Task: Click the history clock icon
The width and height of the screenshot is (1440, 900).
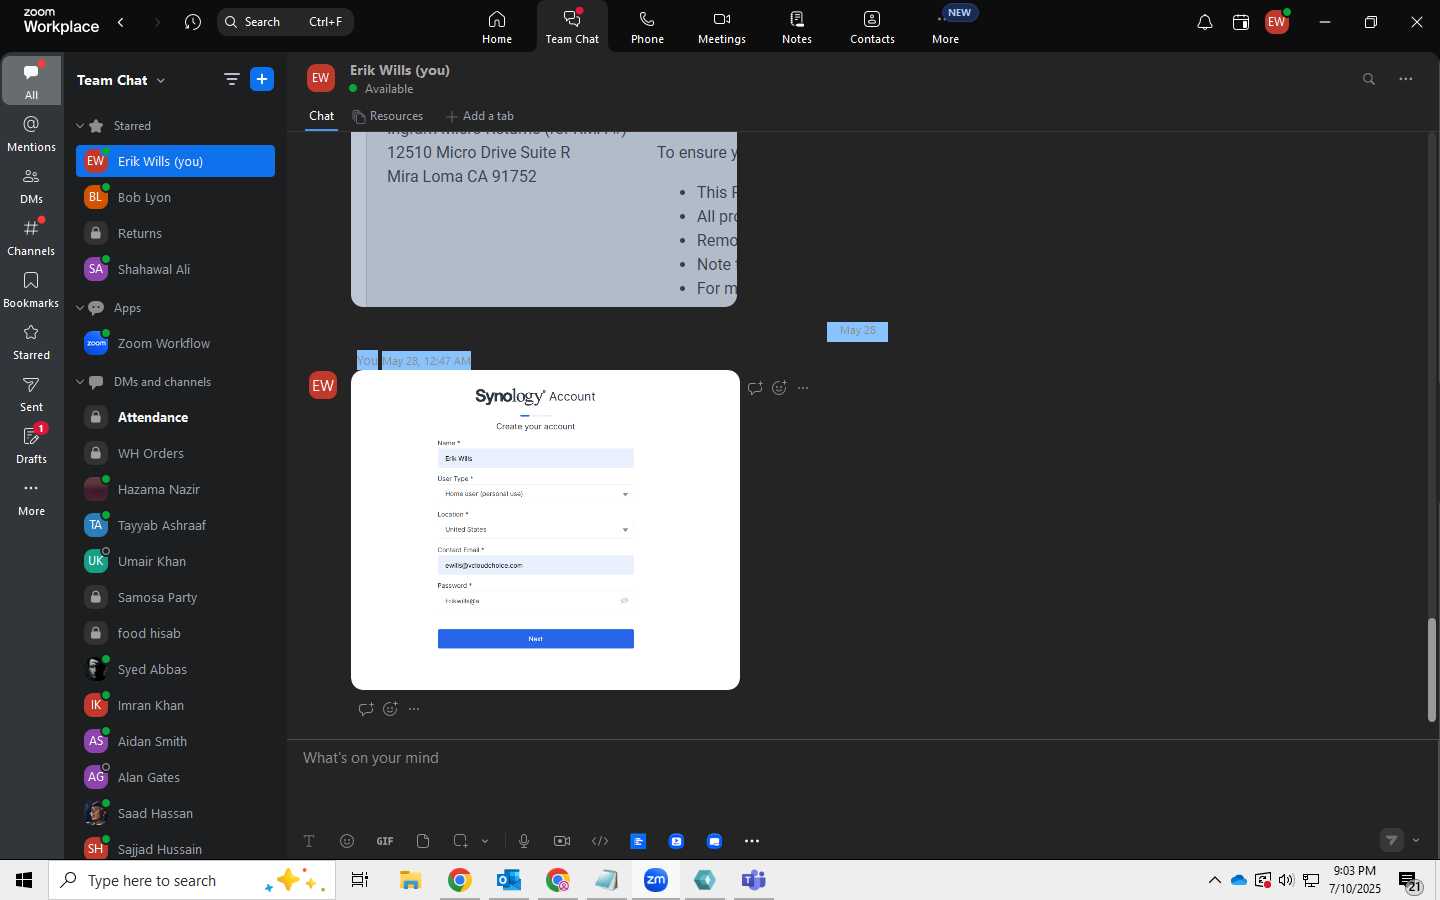Action: click(193, 22)
